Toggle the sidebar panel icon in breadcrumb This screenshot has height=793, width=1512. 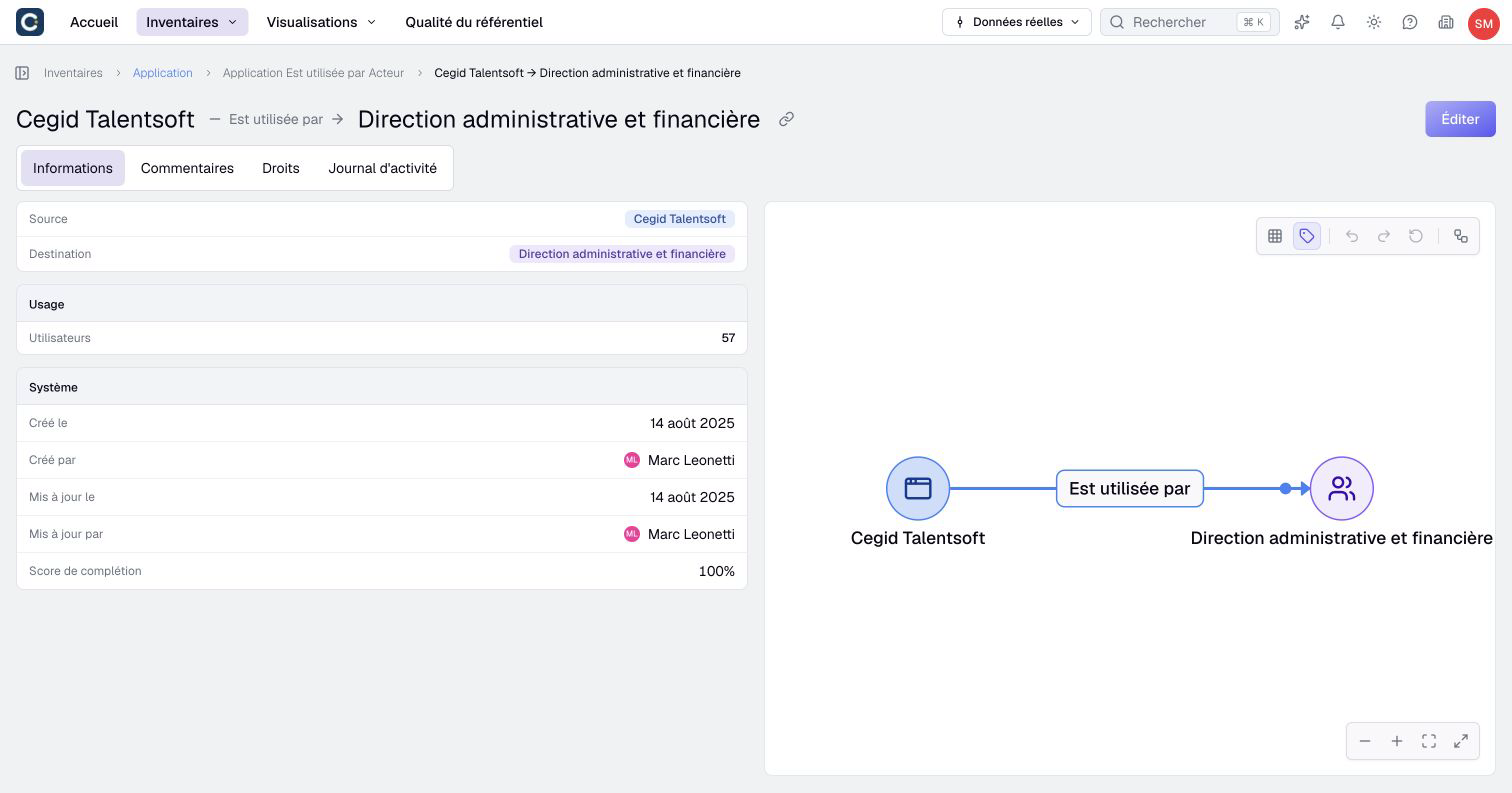point(22,73)
